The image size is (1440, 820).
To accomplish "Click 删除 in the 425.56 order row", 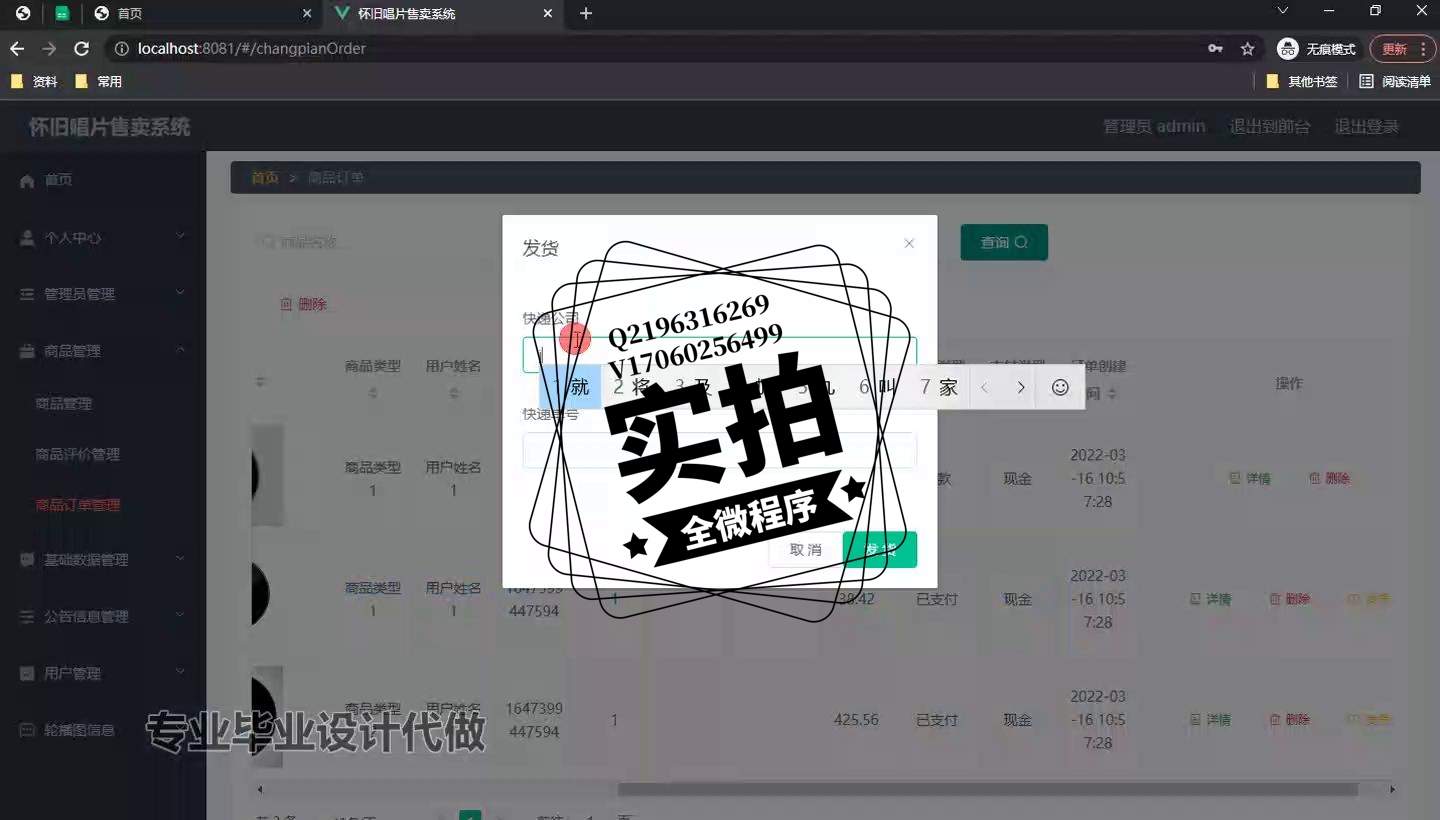I will pyautogui.click(x=1290, y=720).
